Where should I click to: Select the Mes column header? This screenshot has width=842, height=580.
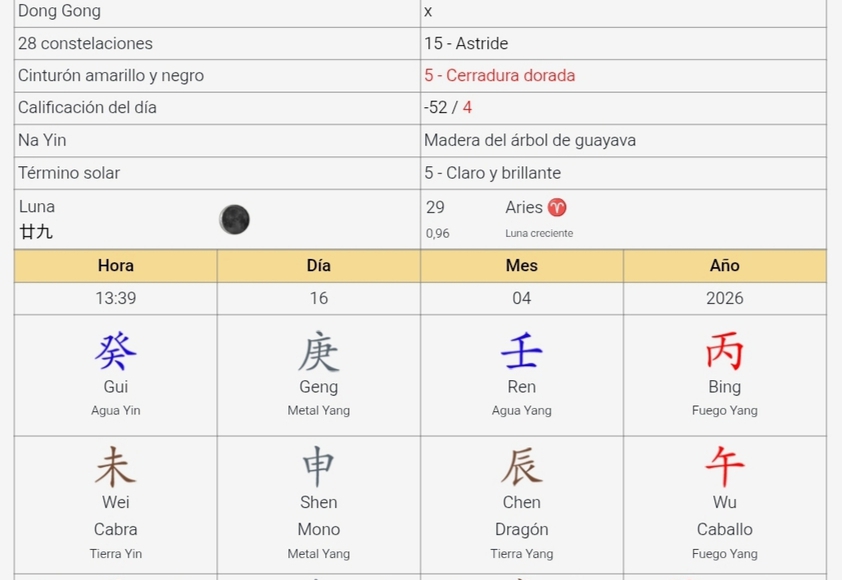coord(521,266)
